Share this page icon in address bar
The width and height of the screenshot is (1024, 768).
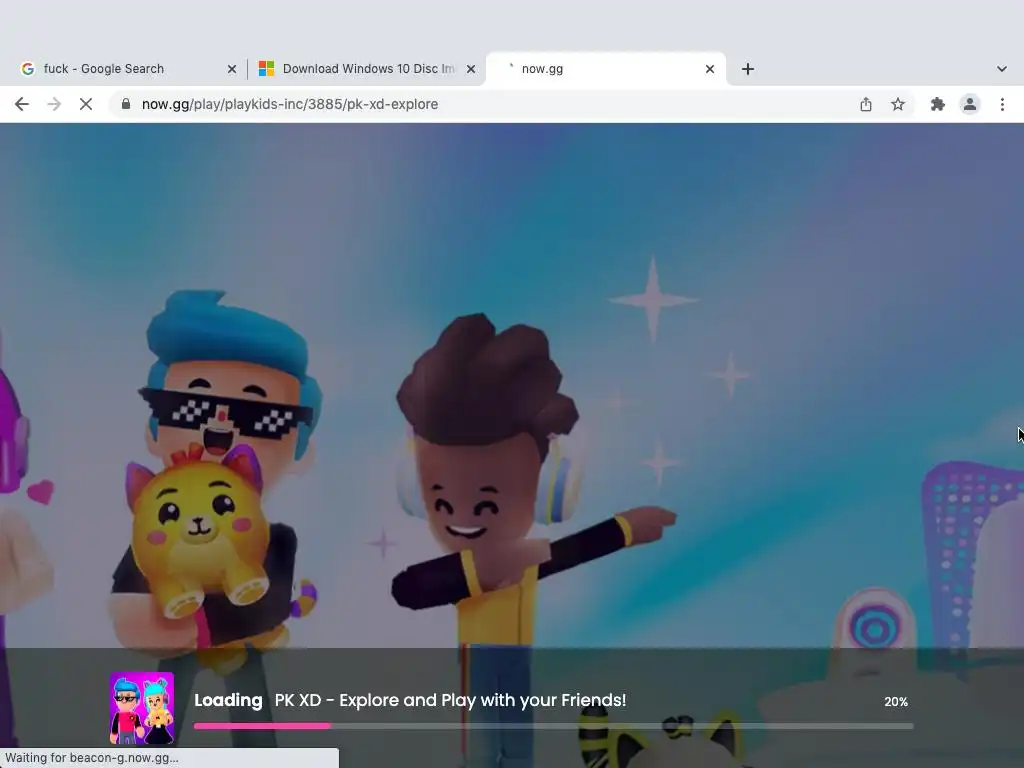(x=866, y=104)
